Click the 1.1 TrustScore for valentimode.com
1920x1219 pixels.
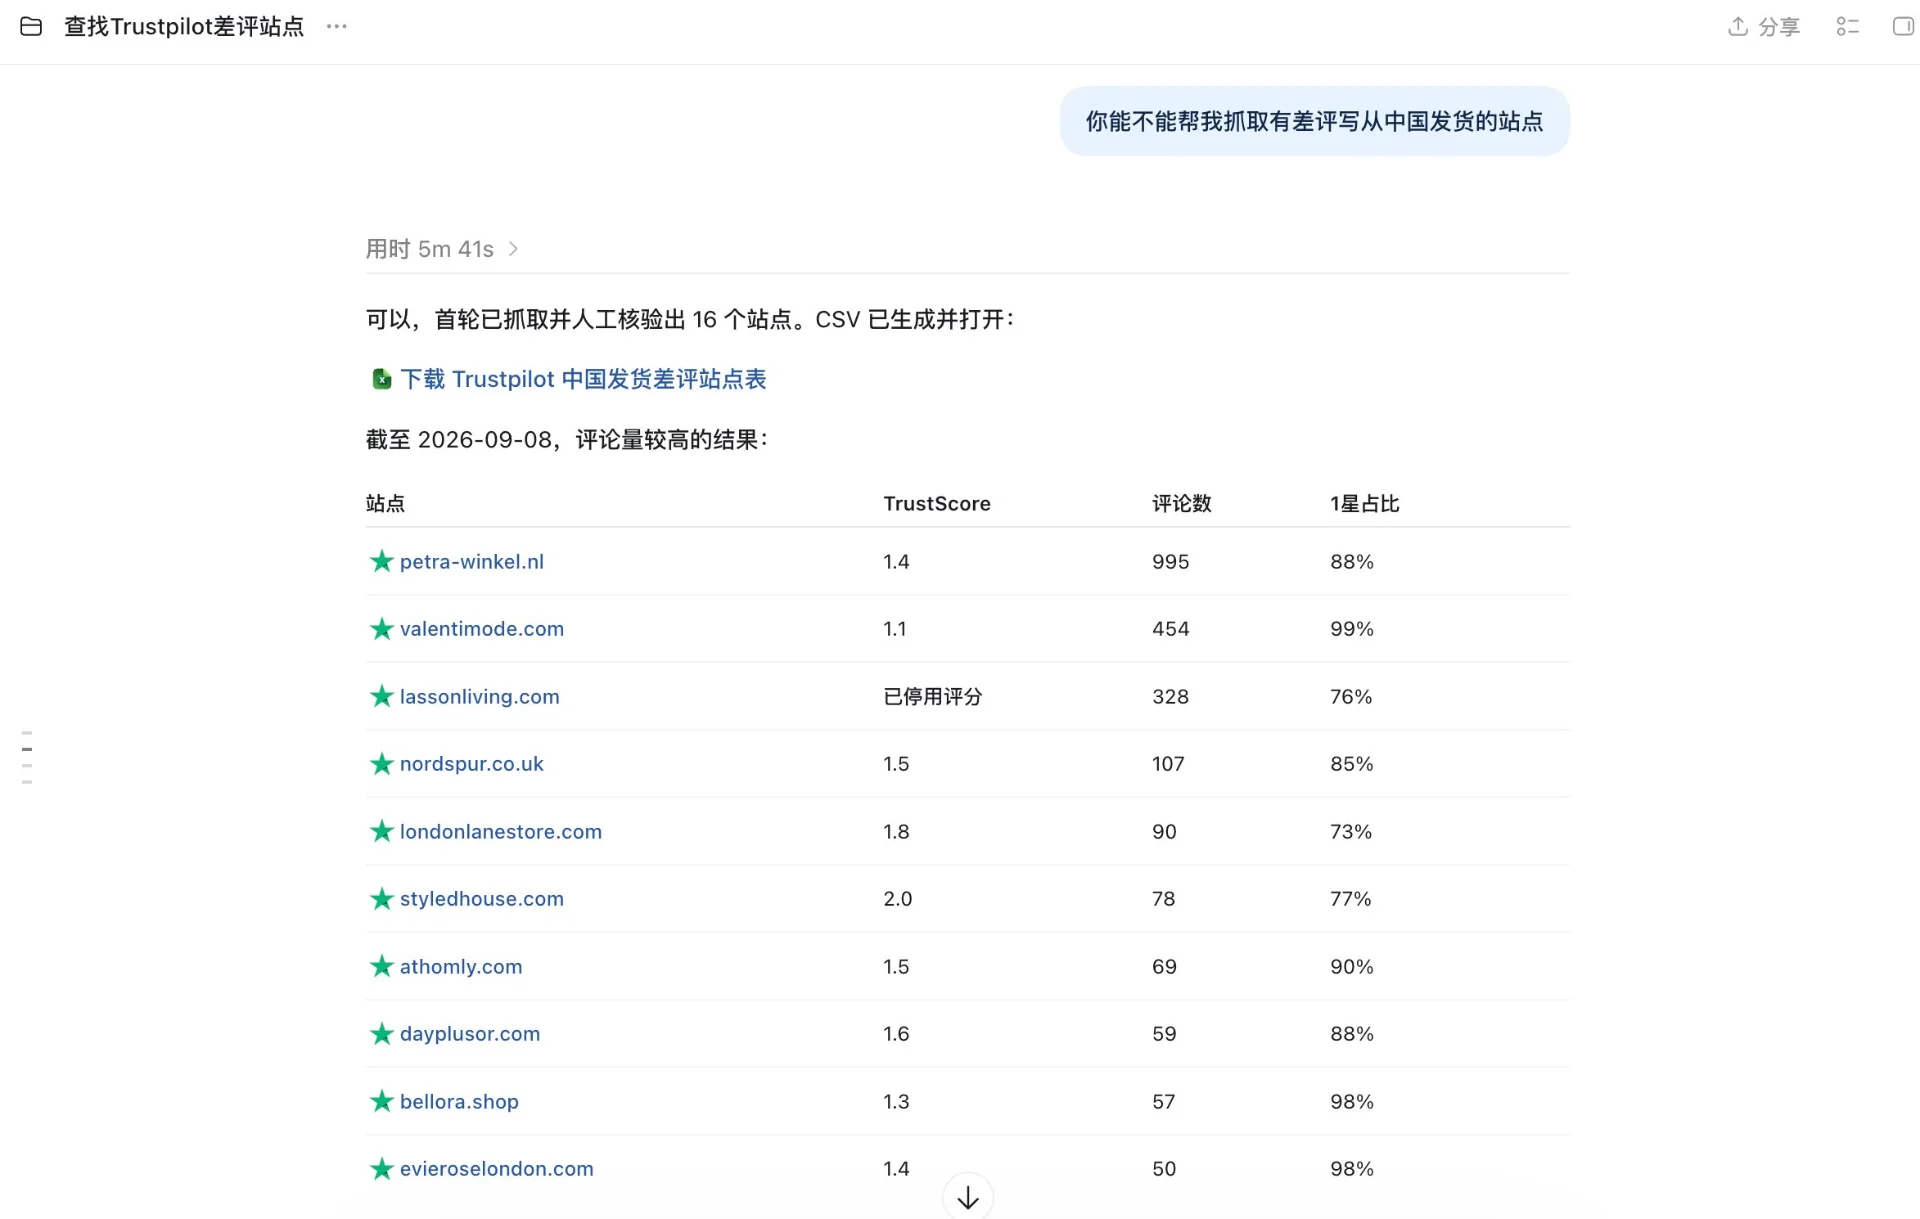[x=895, y=629]
